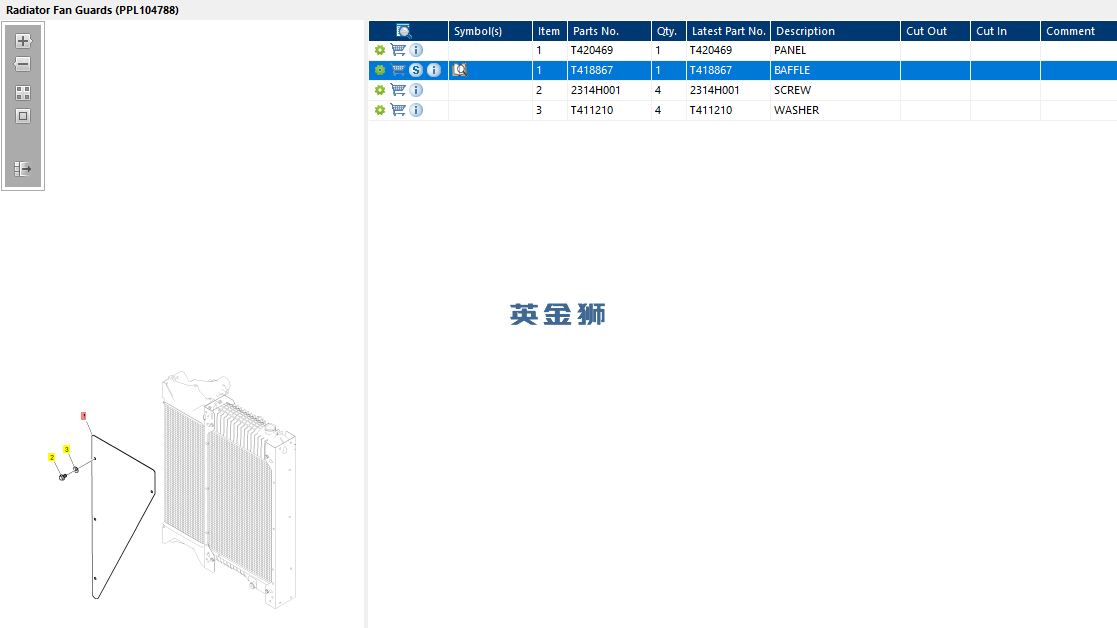Screen dimensions: 1117x628
Task: Click Parts No. cell T420469
Action: coord(609,50)
